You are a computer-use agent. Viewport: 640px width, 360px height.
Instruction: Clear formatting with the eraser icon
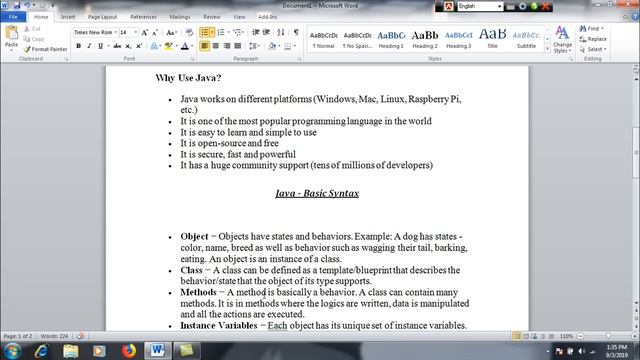click(189, 32)
